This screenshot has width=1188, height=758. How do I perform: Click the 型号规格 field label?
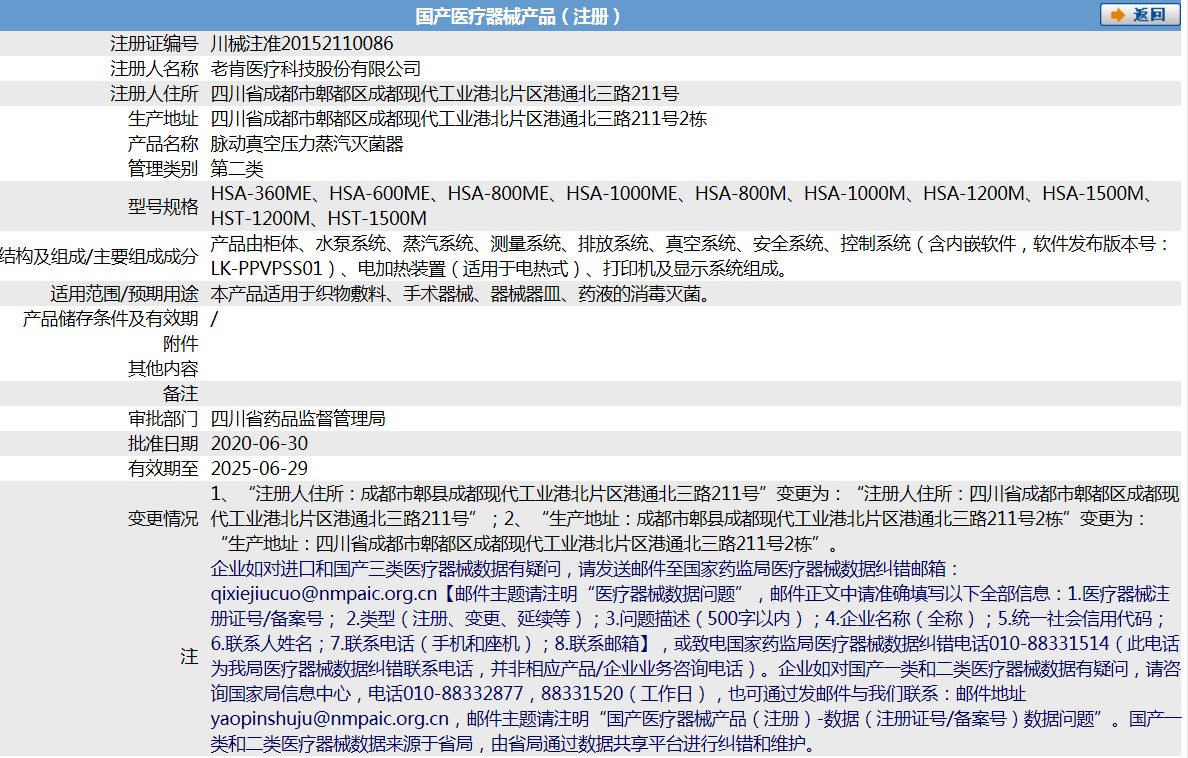click(163, 206)
